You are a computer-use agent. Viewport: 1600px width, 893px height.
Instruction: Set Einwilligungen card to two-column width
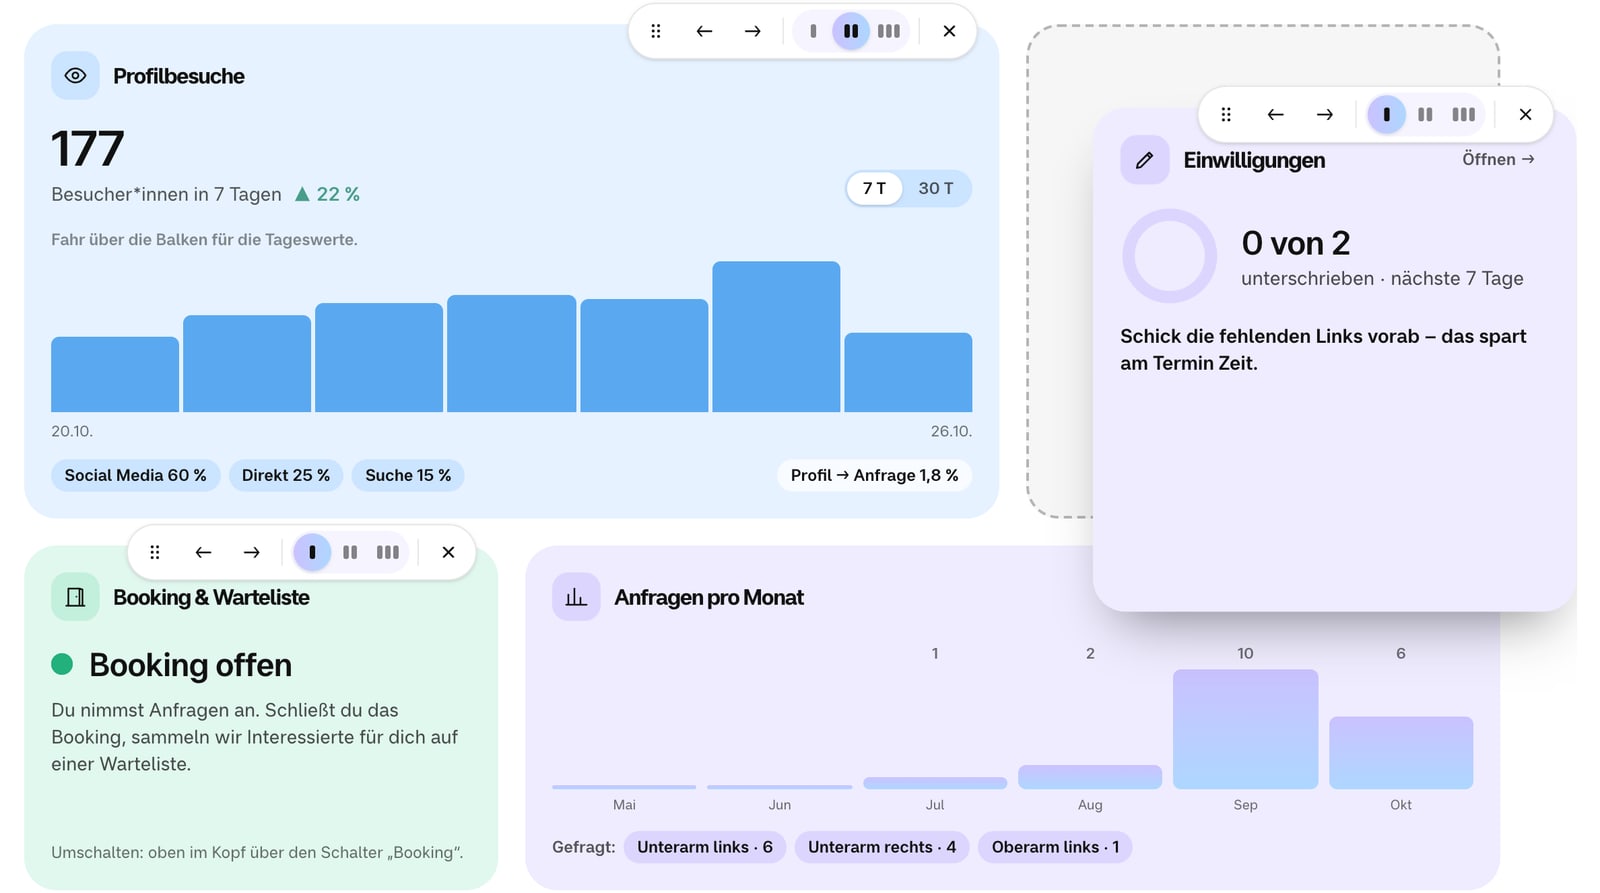[x=1425, y=114]
